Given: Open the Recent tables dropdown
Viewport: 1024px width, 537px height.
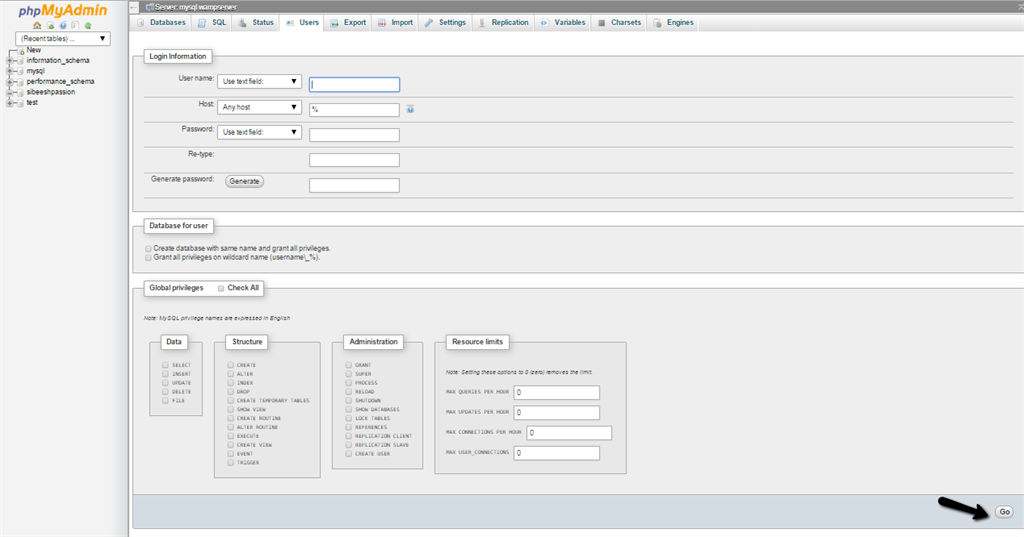Looking at the screenshot, I should click(63, 39).
